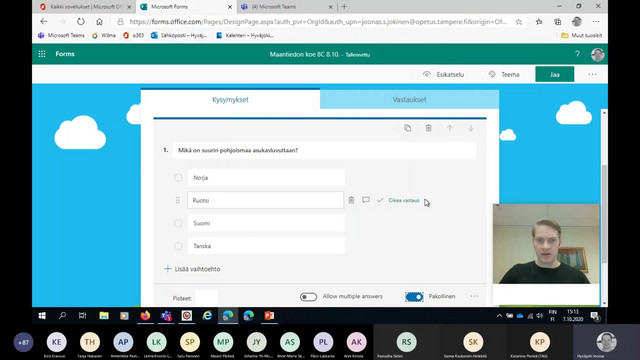This screenshot has width=640, height=360.
Task: Select Norja radio option
Action: (178, 178)
